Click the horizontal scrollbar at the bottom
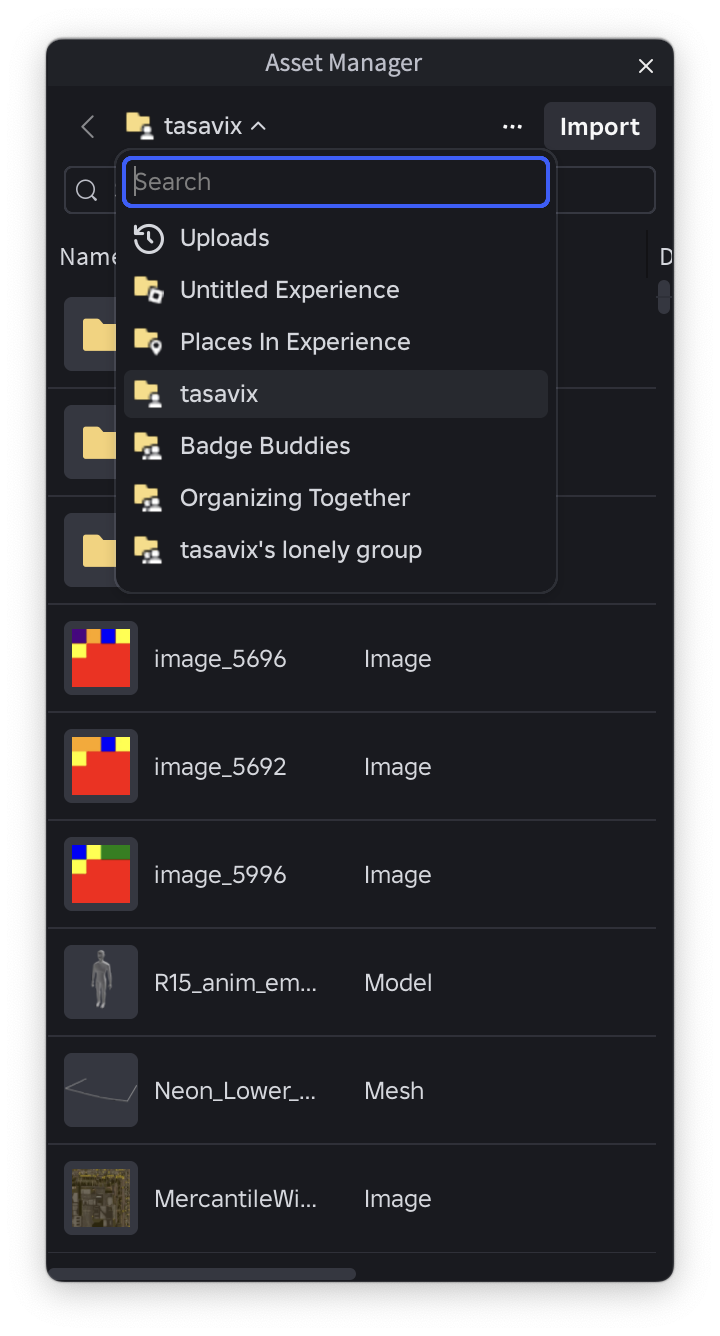The width and height of the screenshot is (720, 1336). pyautogui.click(x=202, y=1274)
